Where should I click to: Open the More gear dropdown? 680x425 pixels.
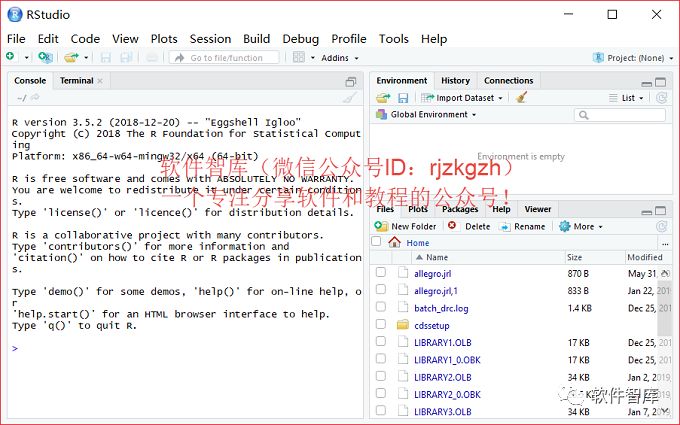pos(581,226)
